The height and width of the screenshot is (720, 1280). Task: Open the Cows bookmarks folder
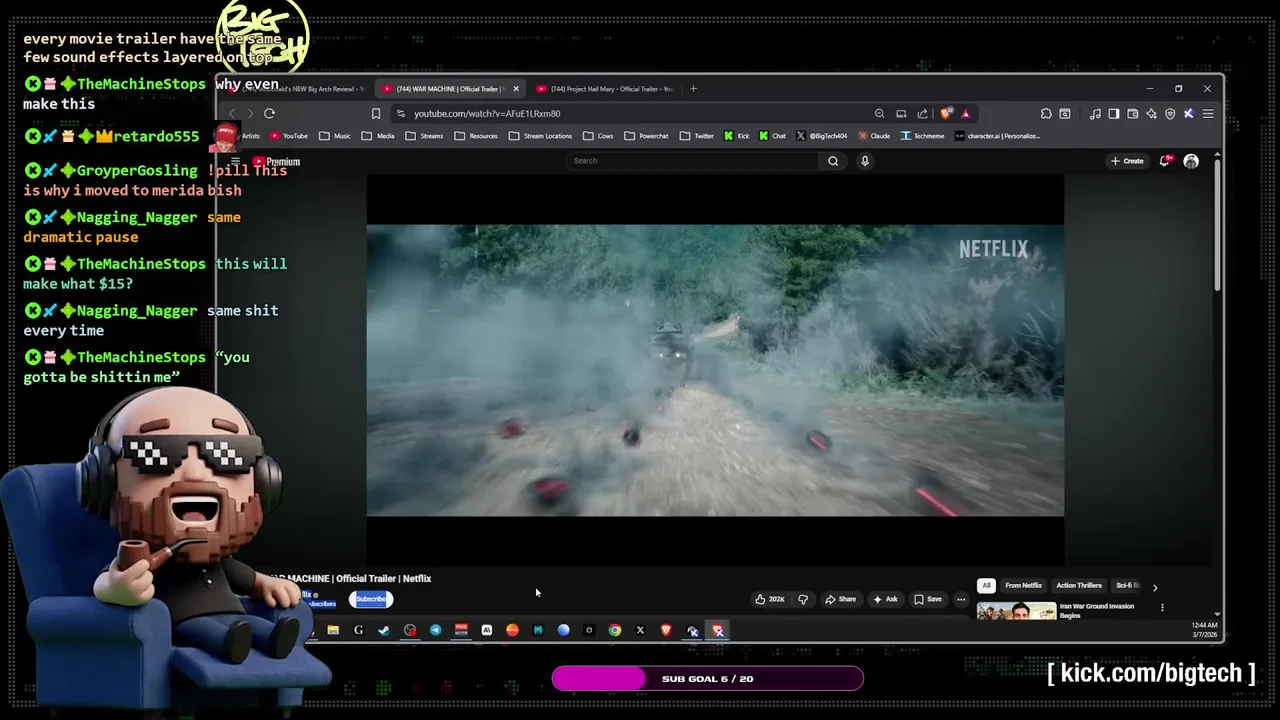click(x=598, y=136)
